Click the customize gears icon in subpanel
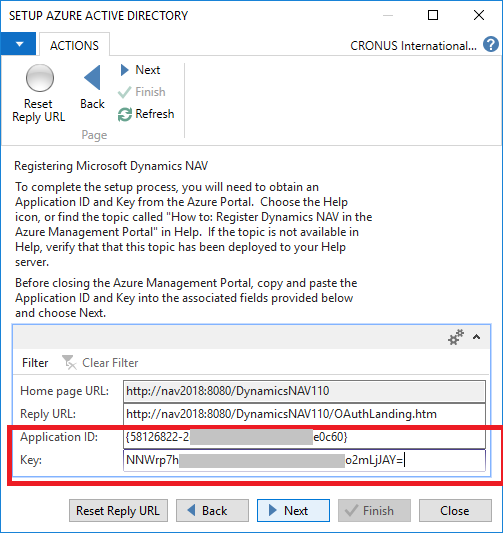Viewport: 503px width, 533px height. click(x=455, y=337)
